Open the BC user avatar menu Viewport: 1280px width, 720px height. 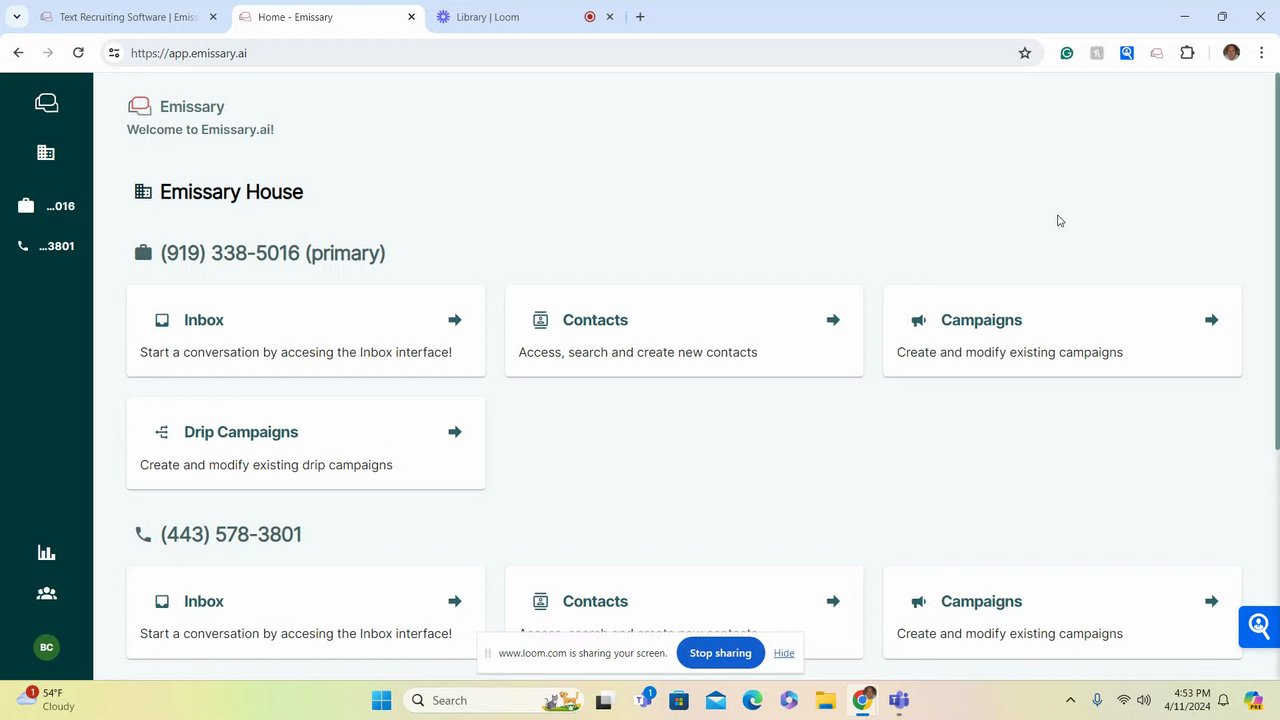46,647
